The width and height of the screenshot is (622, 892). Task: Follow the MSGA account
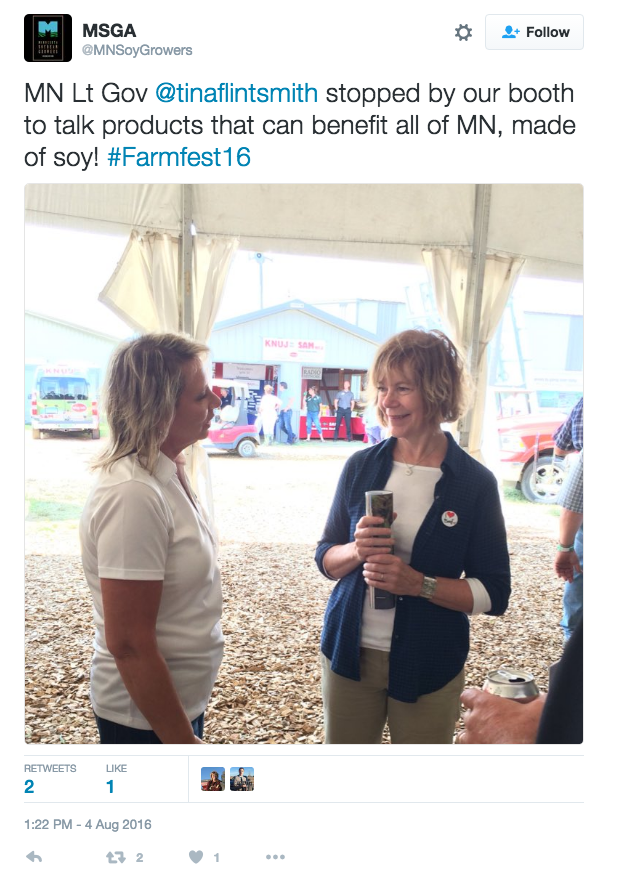[x=534, y=32]
